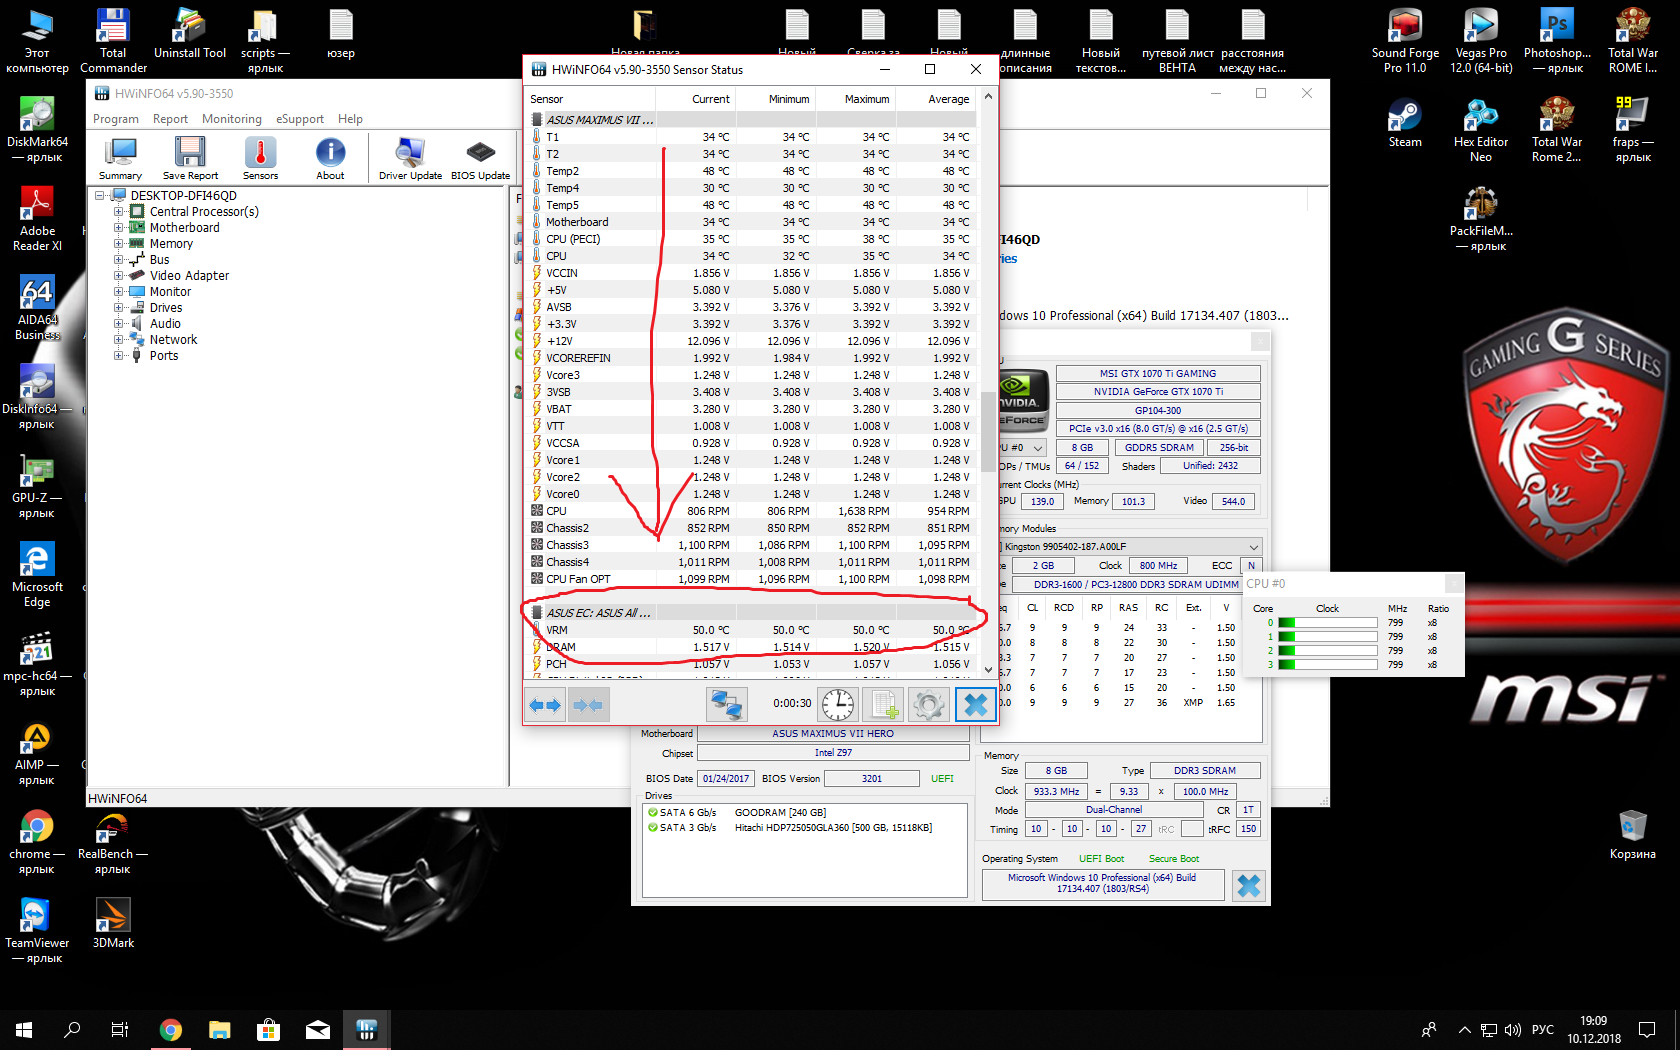Expand the Video Adapter tree node
1680x1050 pixels.
coord(119,276)
